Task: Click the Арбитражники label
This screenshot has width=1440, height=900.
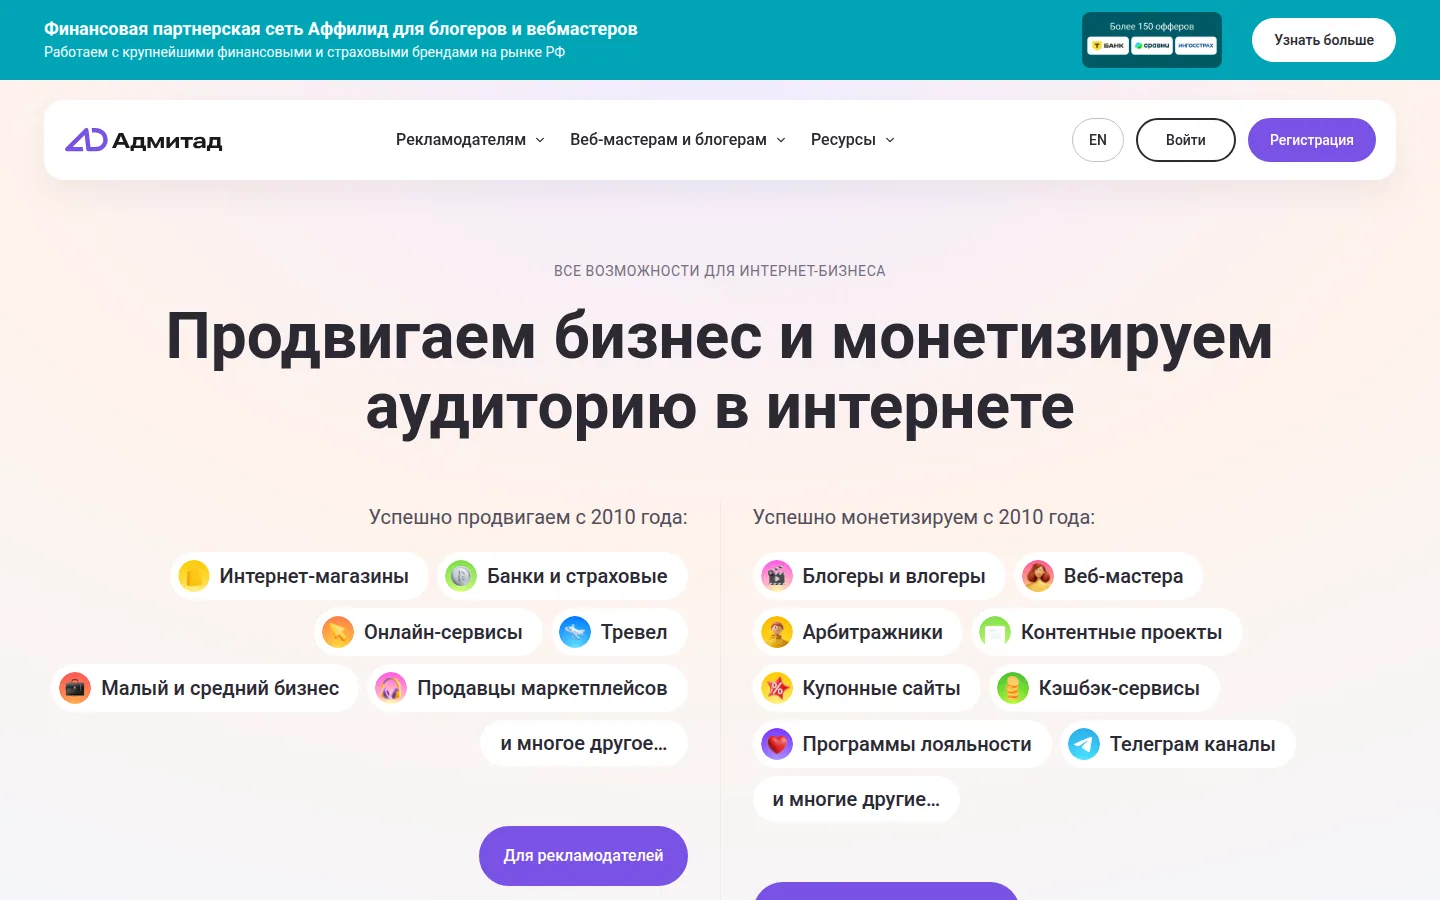Action: tap(872, 632)
